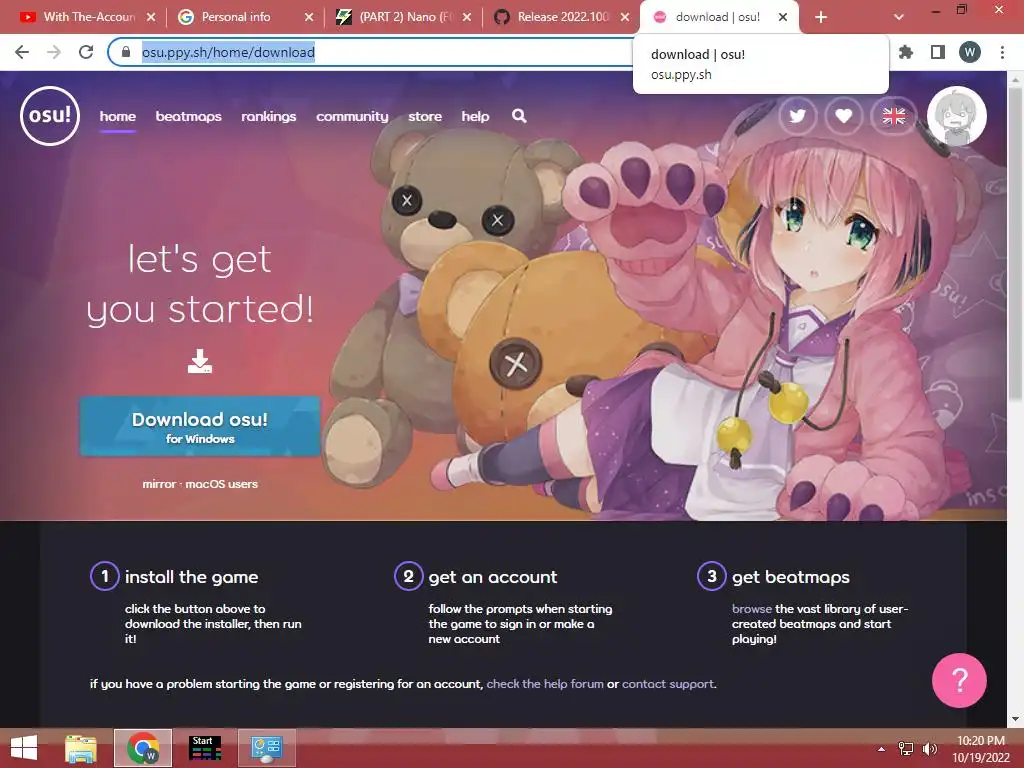Close the (PART 2) Nano tab
Viewport: 1024px width, 768px height.
click(467, 17)
